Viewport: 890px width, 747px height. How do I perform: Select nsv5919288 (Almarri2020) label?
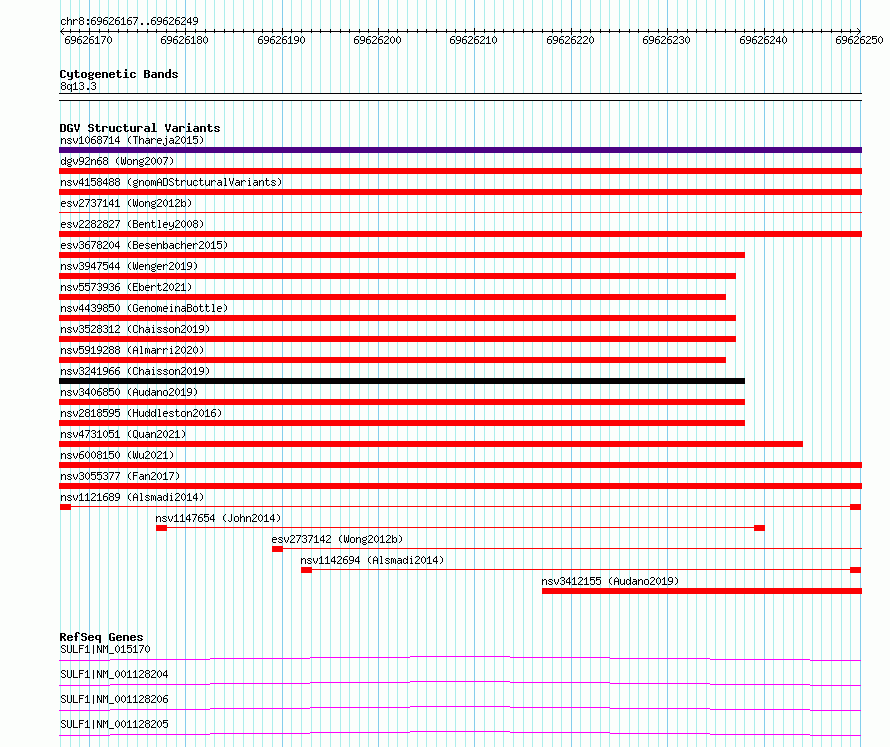132,350
